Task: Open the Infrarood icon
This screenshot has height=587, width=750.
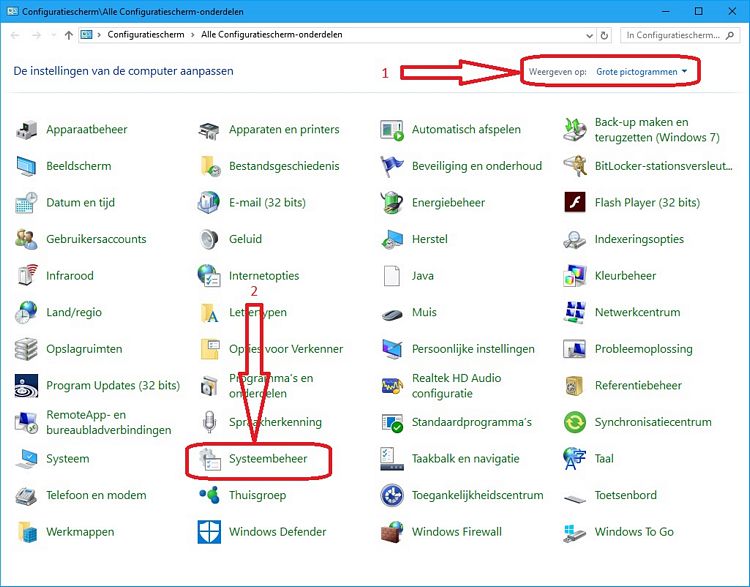Action: tap(26, 276)
